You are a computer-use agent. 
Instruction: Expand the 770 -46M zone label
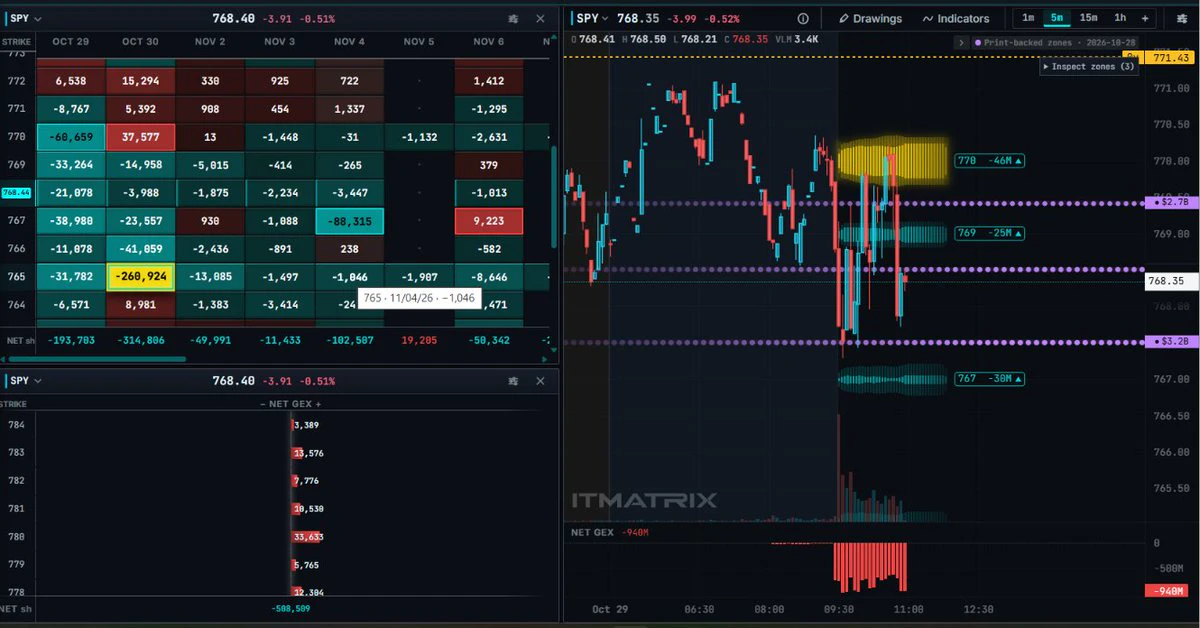tap(989, 160)
